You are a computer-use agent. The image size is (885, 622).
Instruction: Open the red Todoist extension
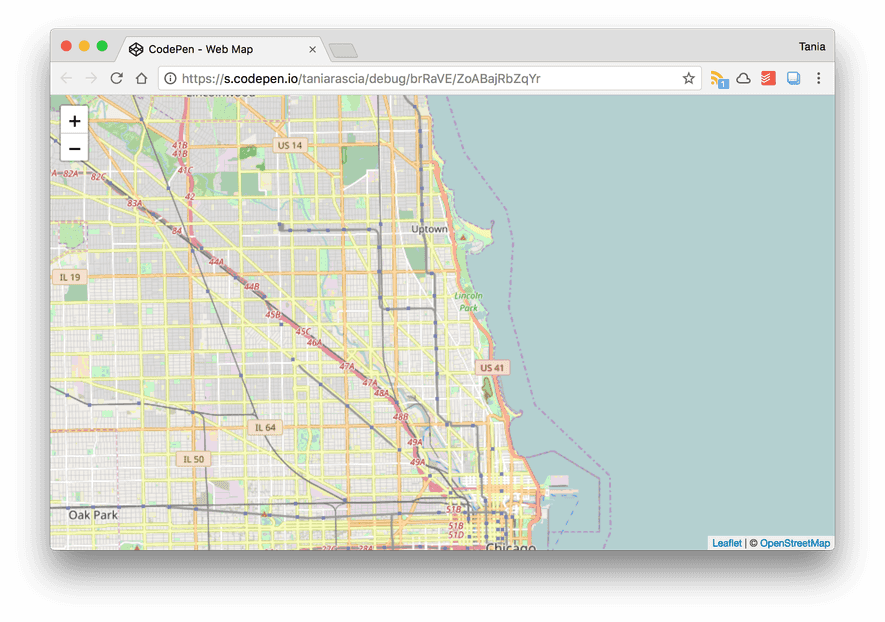(x=768, y=78)
